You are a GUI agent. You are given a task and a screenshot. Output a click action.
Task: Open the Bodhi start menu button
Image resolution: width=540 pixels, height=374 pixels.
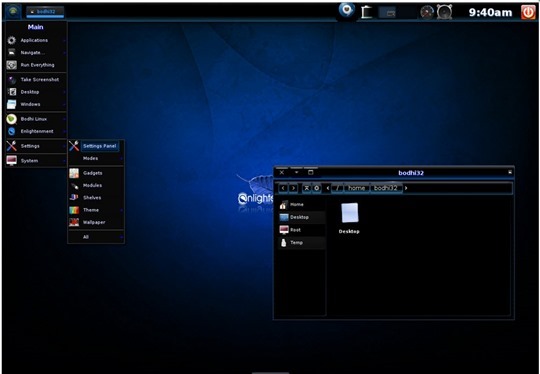(x=13, y=12)
